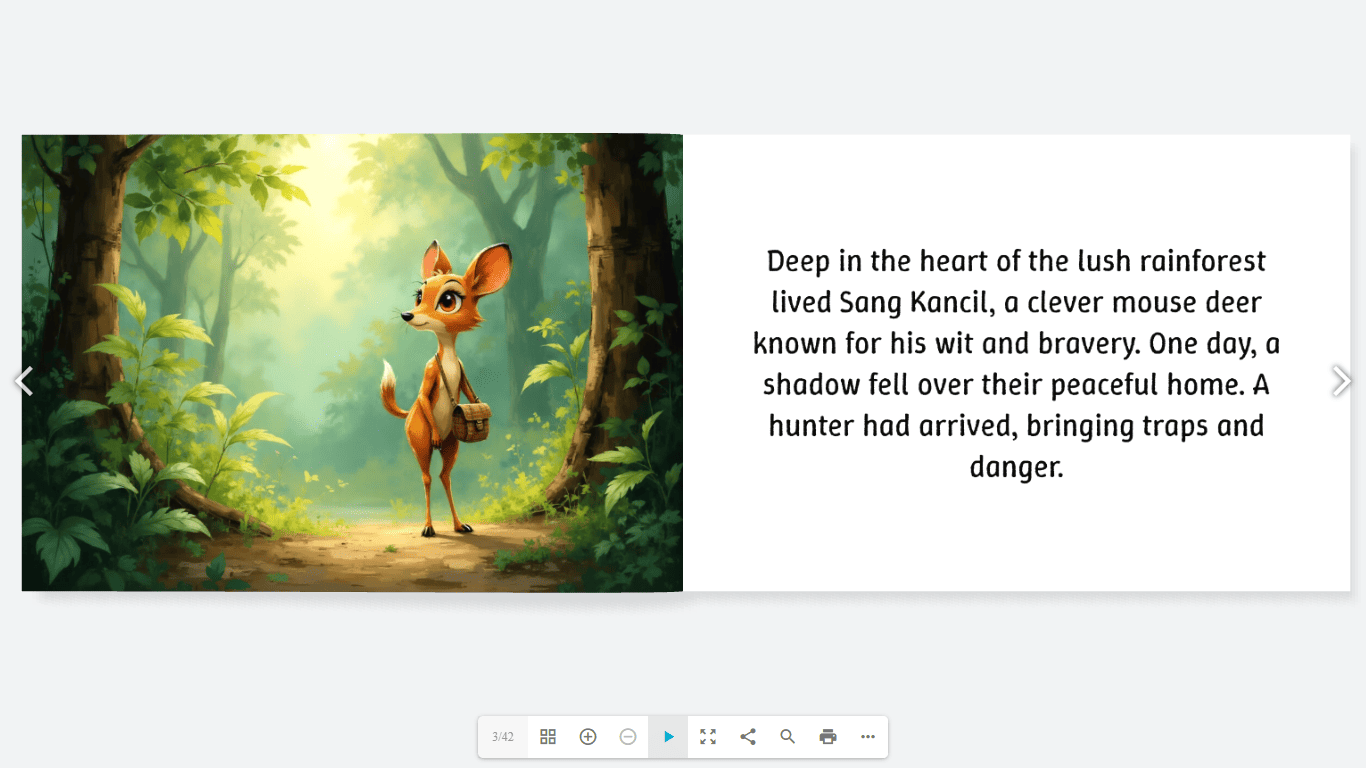Open the more options menu
Viewport: 1366px width, 768px height.
click(868, 737)
